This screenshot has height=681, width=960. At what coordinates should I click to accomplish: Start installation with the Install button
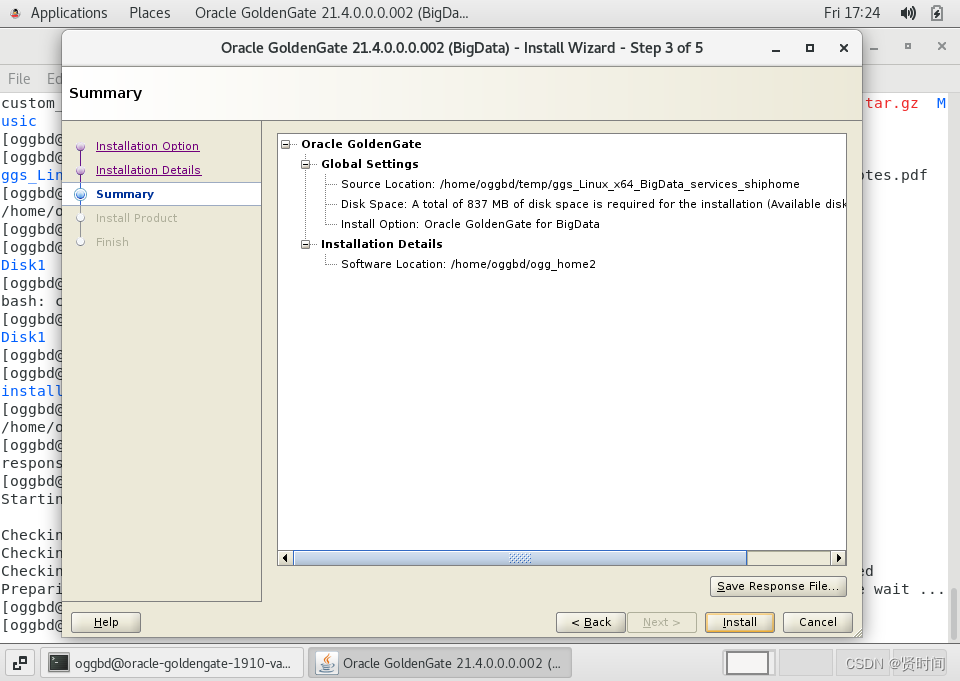[x=740, y=622]
